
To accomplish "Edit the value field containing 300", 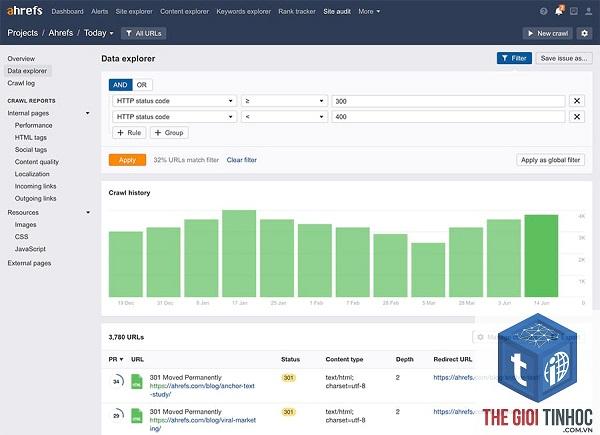I will 448,101.
